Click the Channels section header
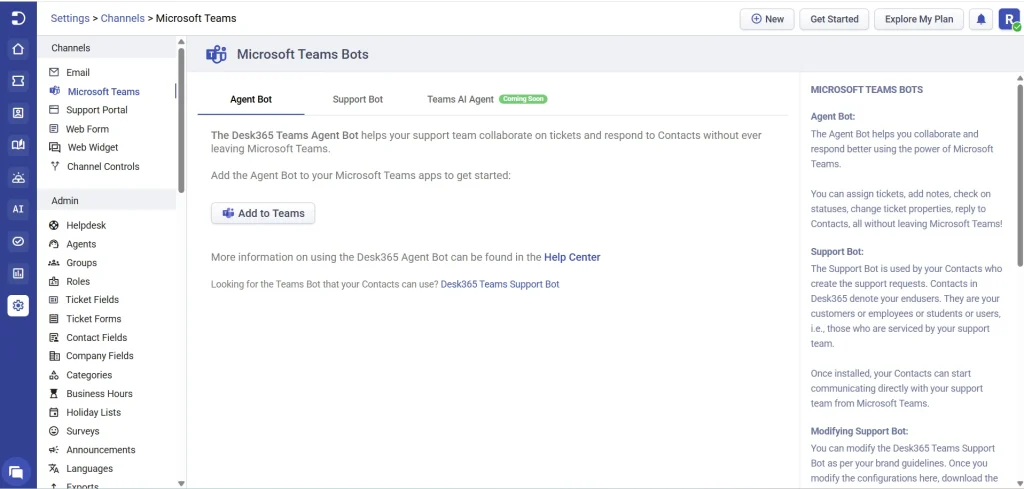 (106, 48)
